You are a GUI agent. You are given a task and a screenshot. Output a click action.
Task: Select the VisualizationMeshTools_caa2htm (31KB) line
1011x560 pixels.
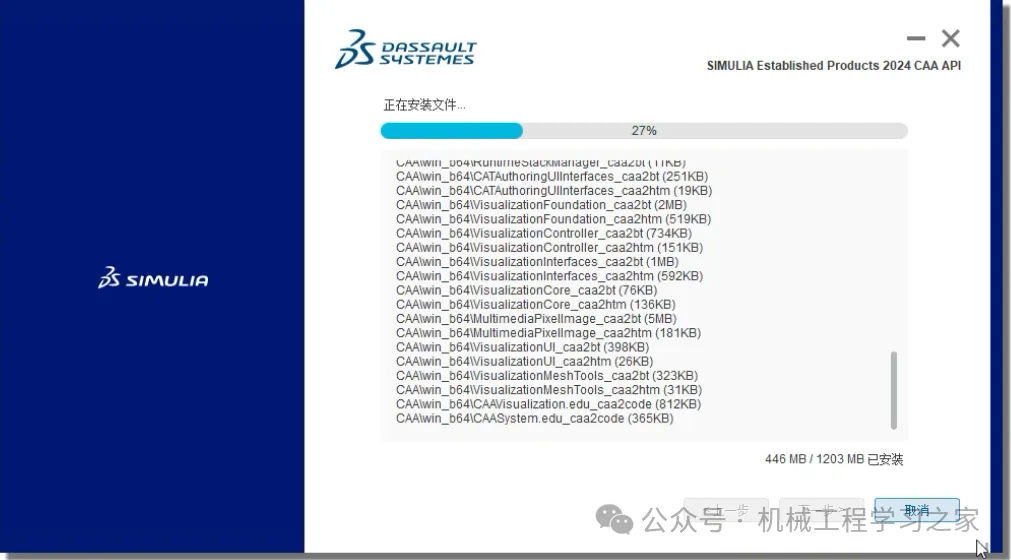pos(549,390)
